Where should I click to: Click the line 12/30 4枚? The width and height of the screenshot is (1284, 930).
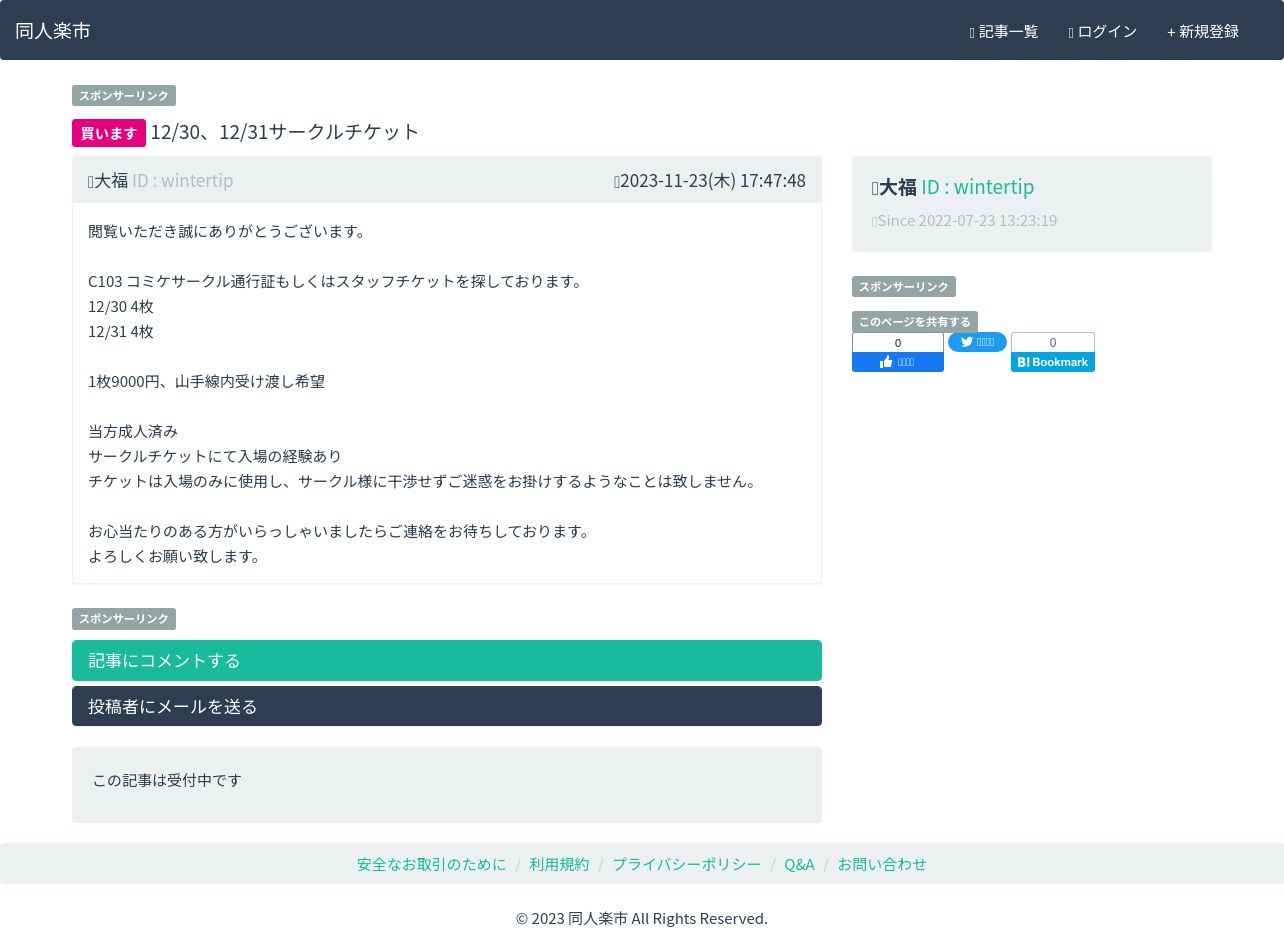pos(121,306)
